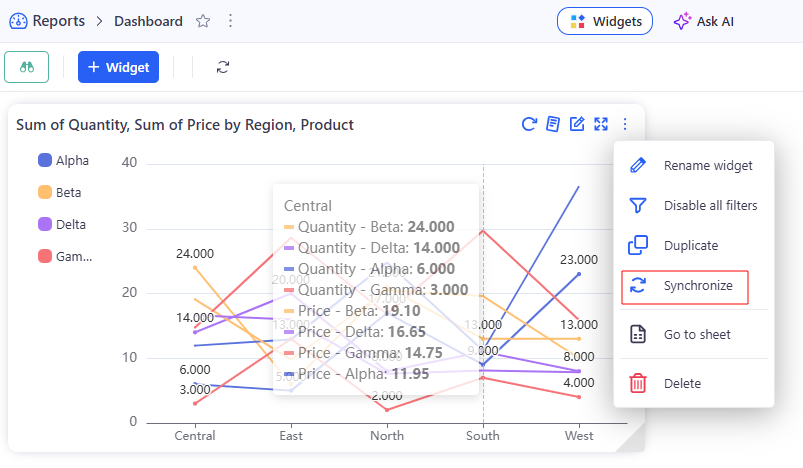
Task: Click the edit widget pencil icon
Action: [x=577, y=124]
